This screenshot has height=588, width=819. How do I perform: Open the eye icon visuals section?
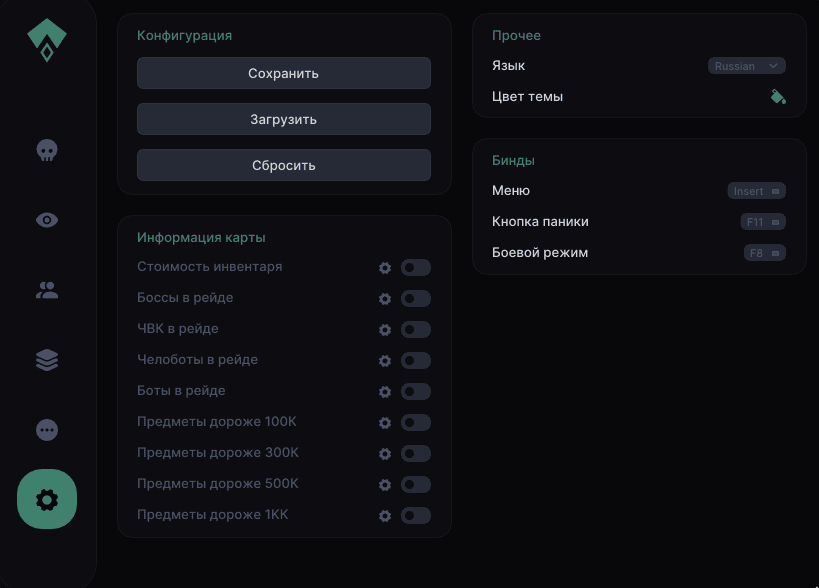47,220
